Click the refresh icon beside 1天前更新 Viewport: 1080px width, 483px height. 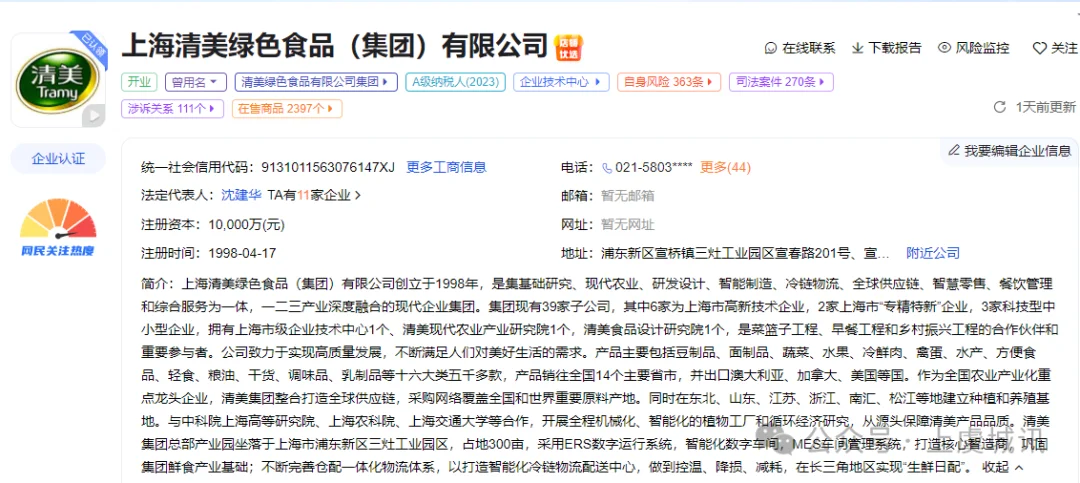(999, 107)
